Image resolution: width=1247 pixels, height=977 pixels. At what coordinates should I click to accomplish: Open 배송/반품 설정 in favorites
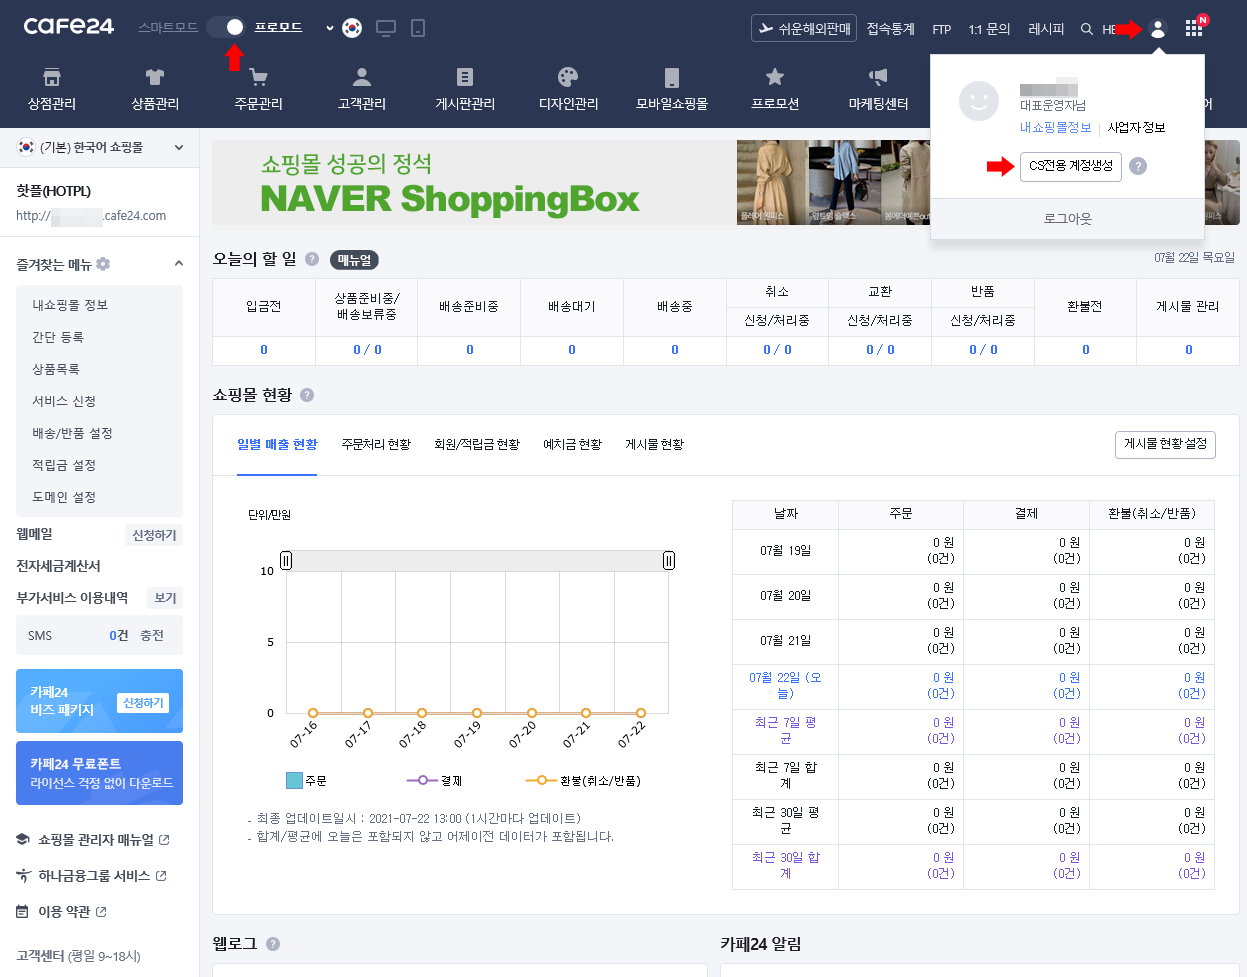[72, 433]
